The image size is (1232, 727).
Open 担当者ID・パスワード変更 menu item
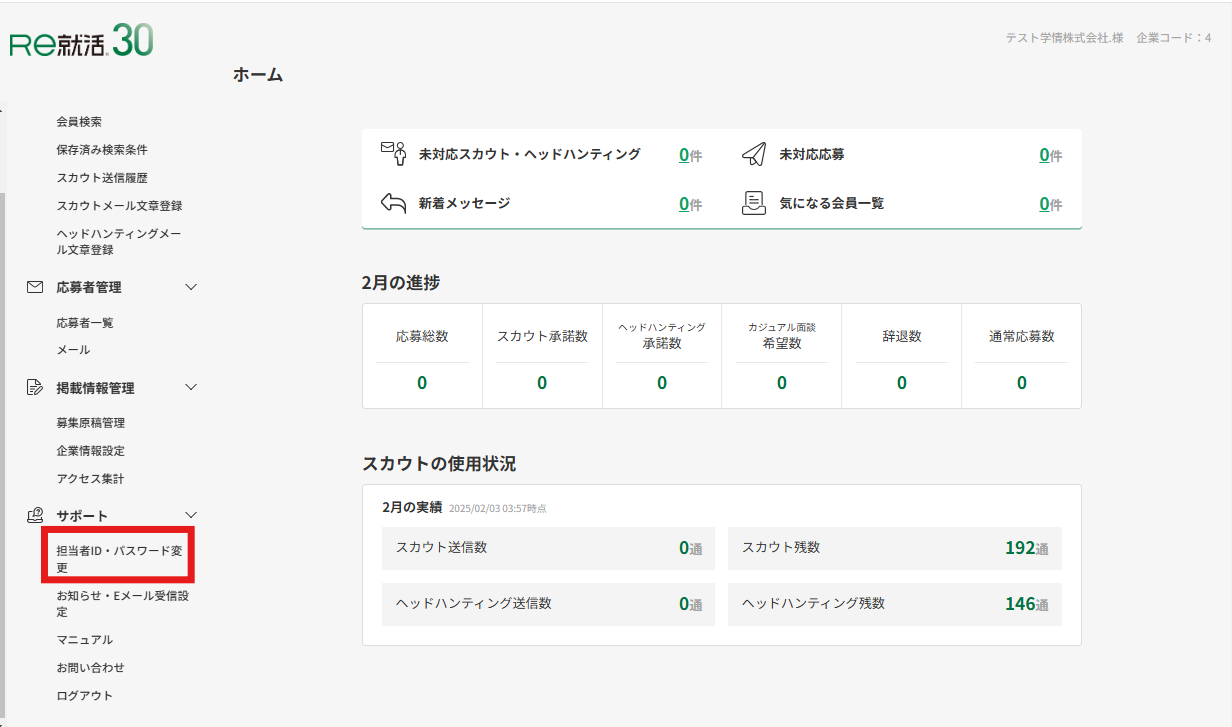pyautogui.click(x=119, y=559)
